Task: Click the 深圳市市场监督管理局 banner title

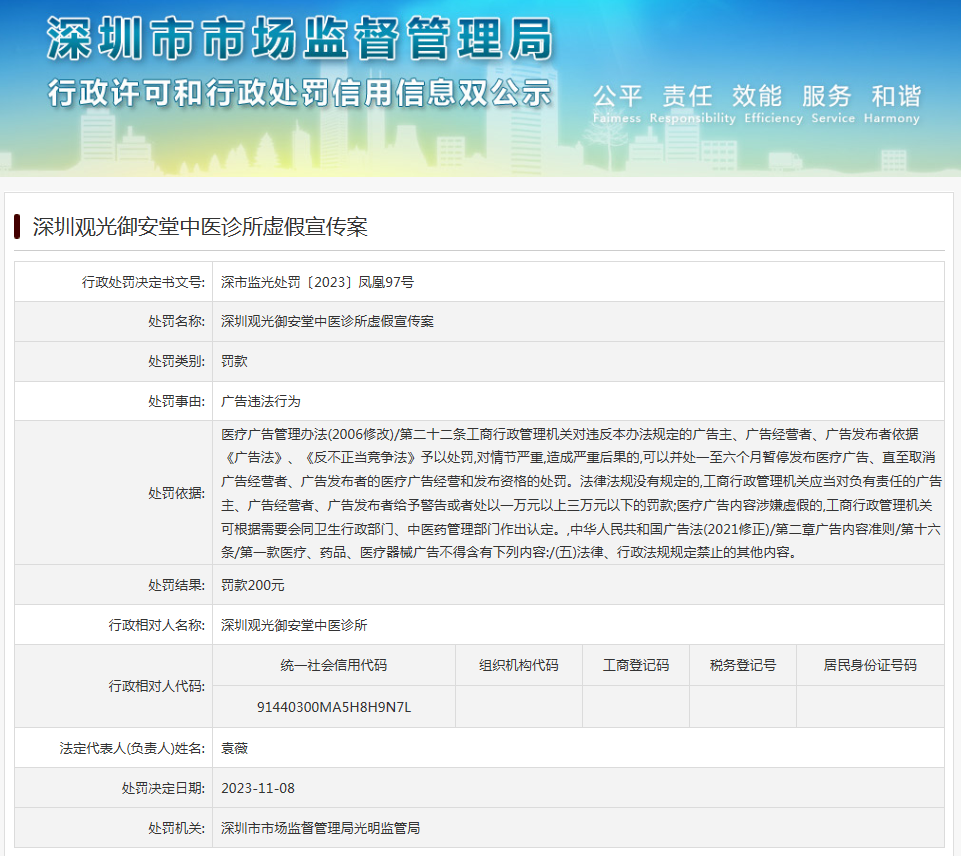Action: click(x=299, y=39)
